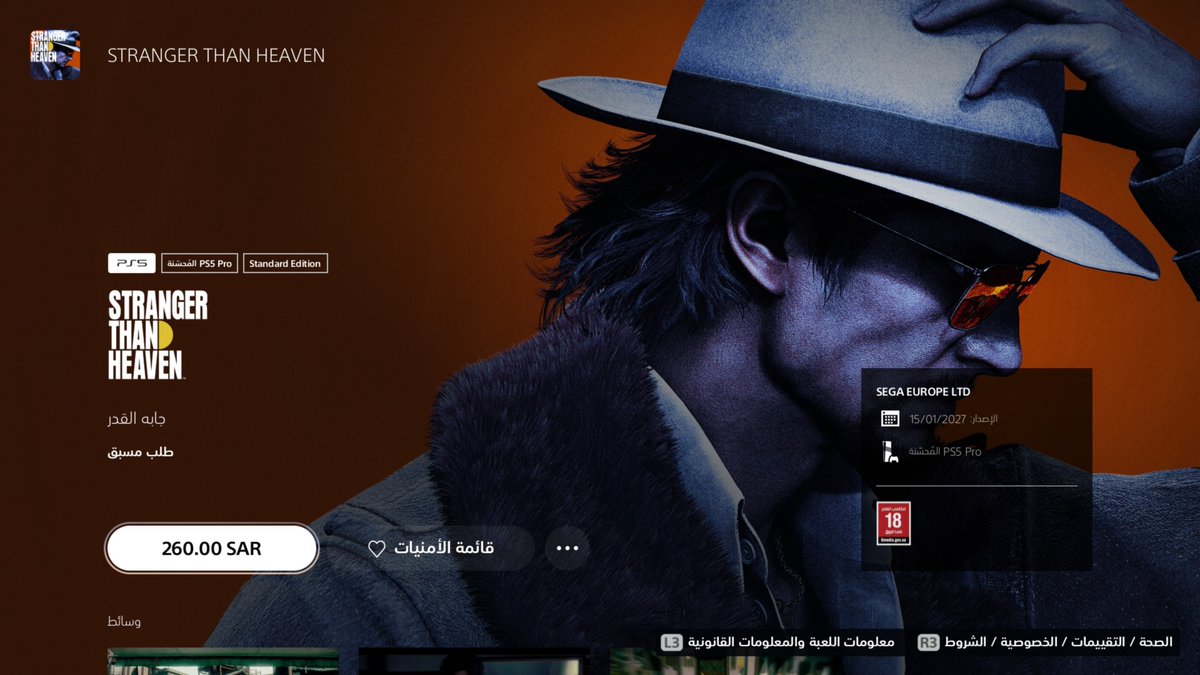The height and width of the screenshot is (675, 1200).
Task: Click the جابه القدر tagline text
Action: tap(137, 419)
